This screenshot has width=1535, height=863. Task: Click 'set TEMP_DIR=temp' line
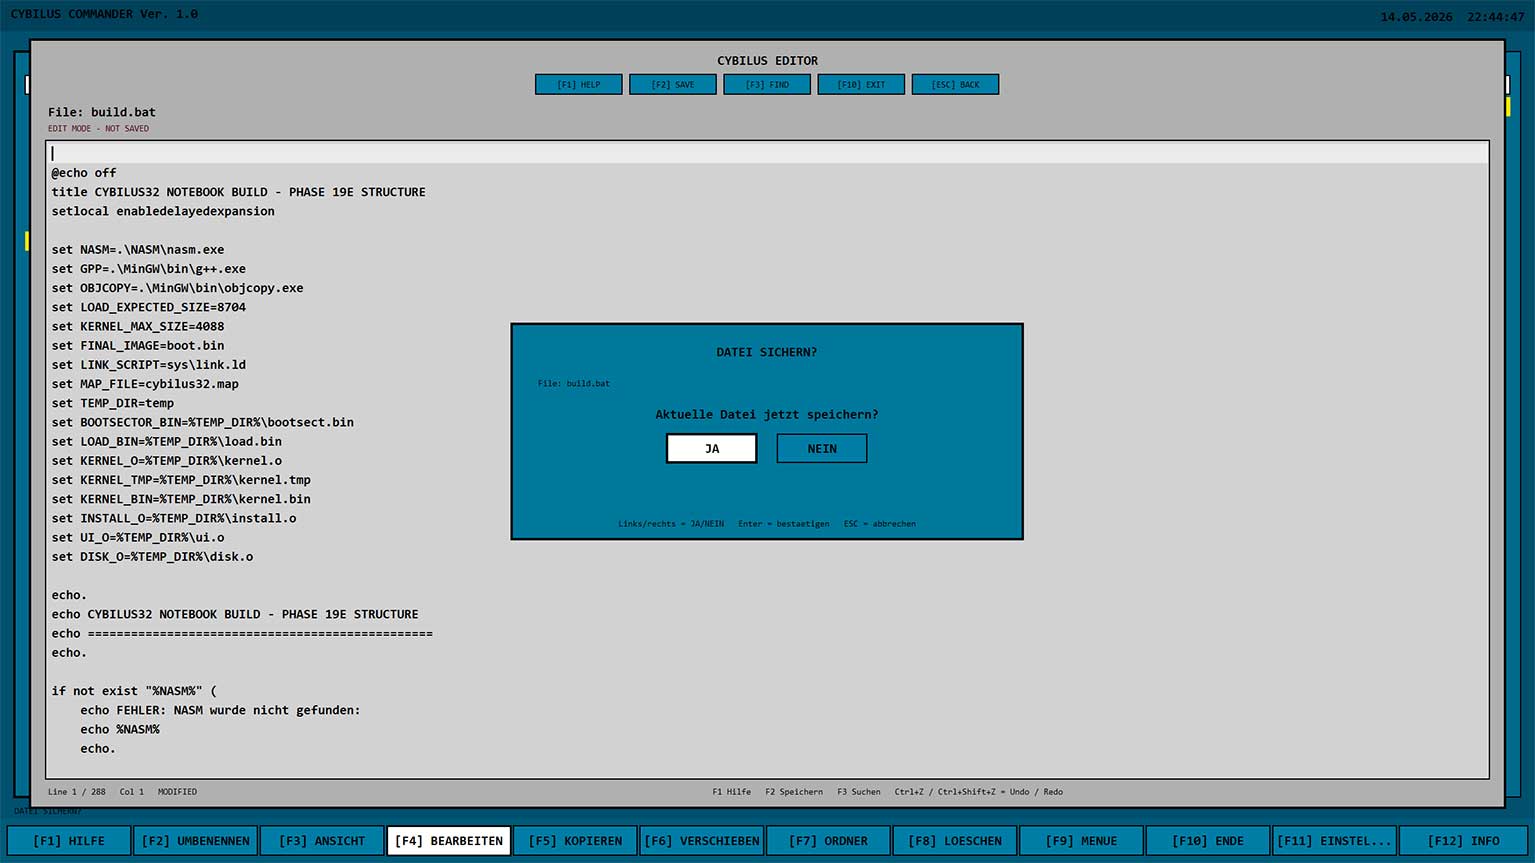[113, 403]
